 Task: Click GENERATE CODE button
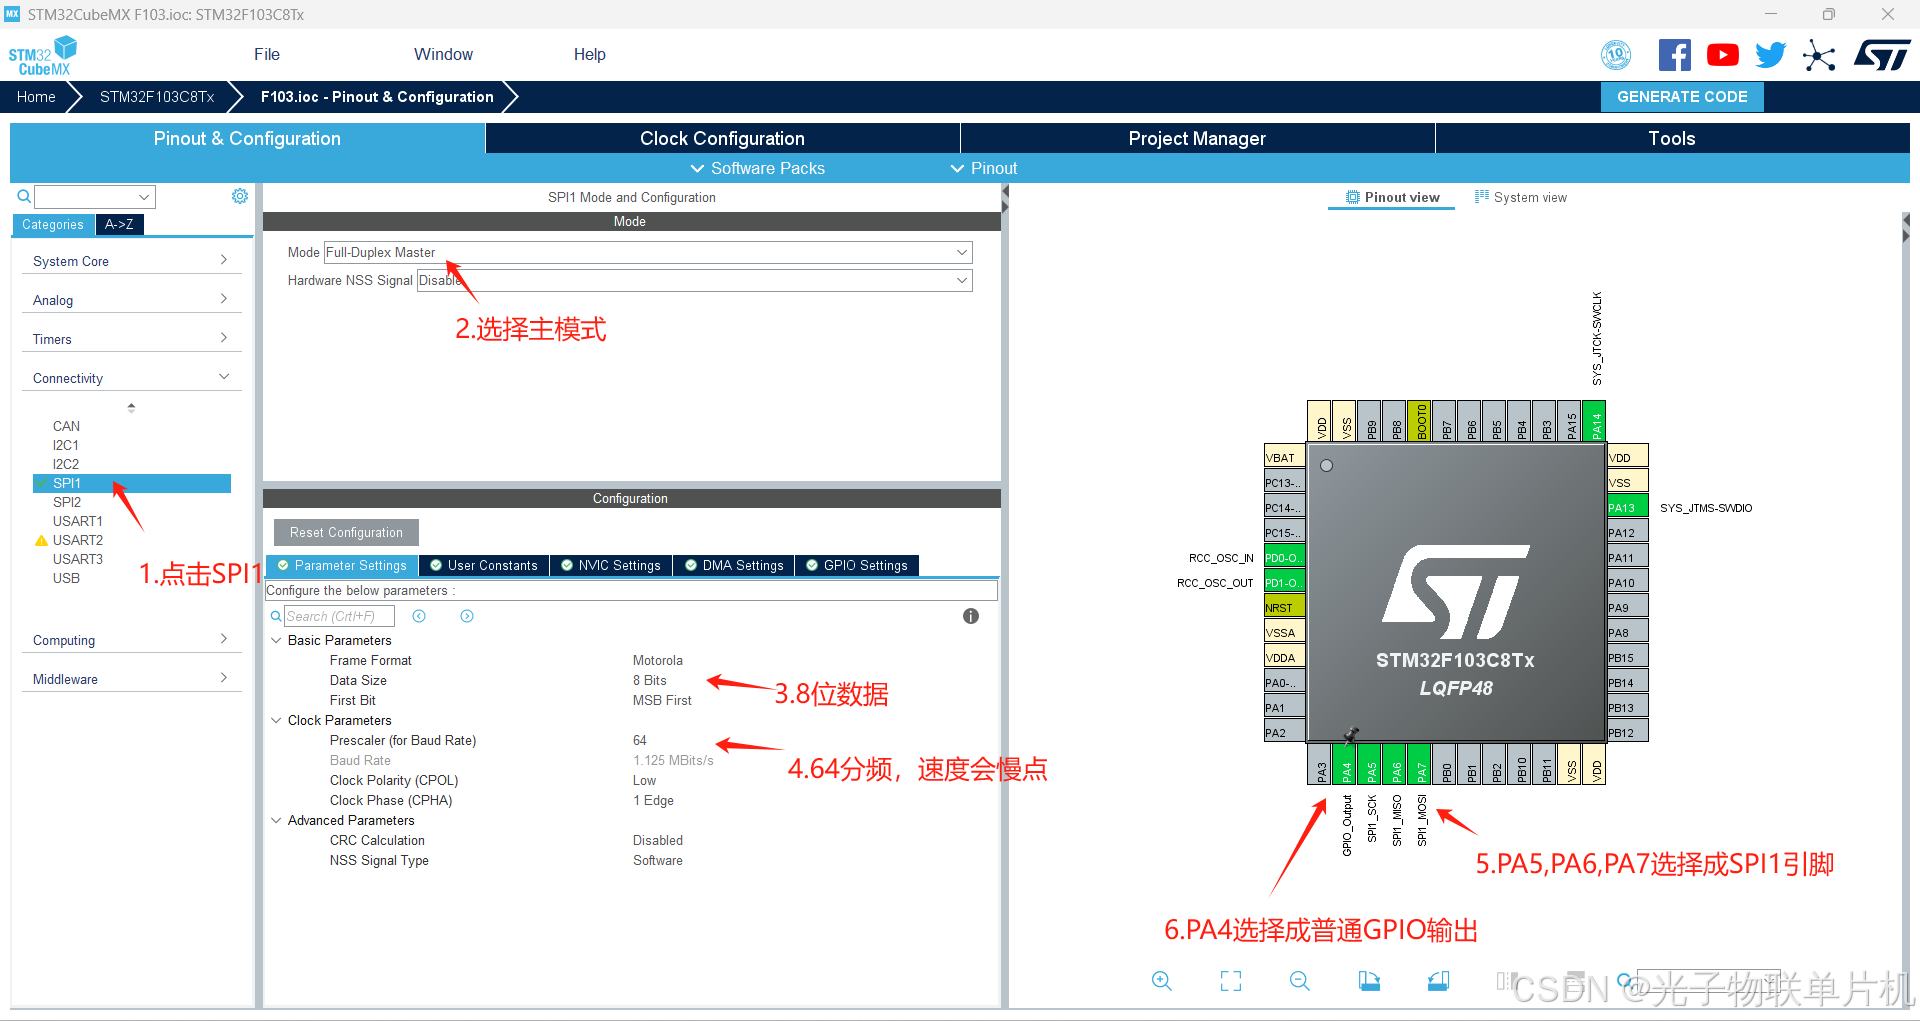click(1682, 97)
